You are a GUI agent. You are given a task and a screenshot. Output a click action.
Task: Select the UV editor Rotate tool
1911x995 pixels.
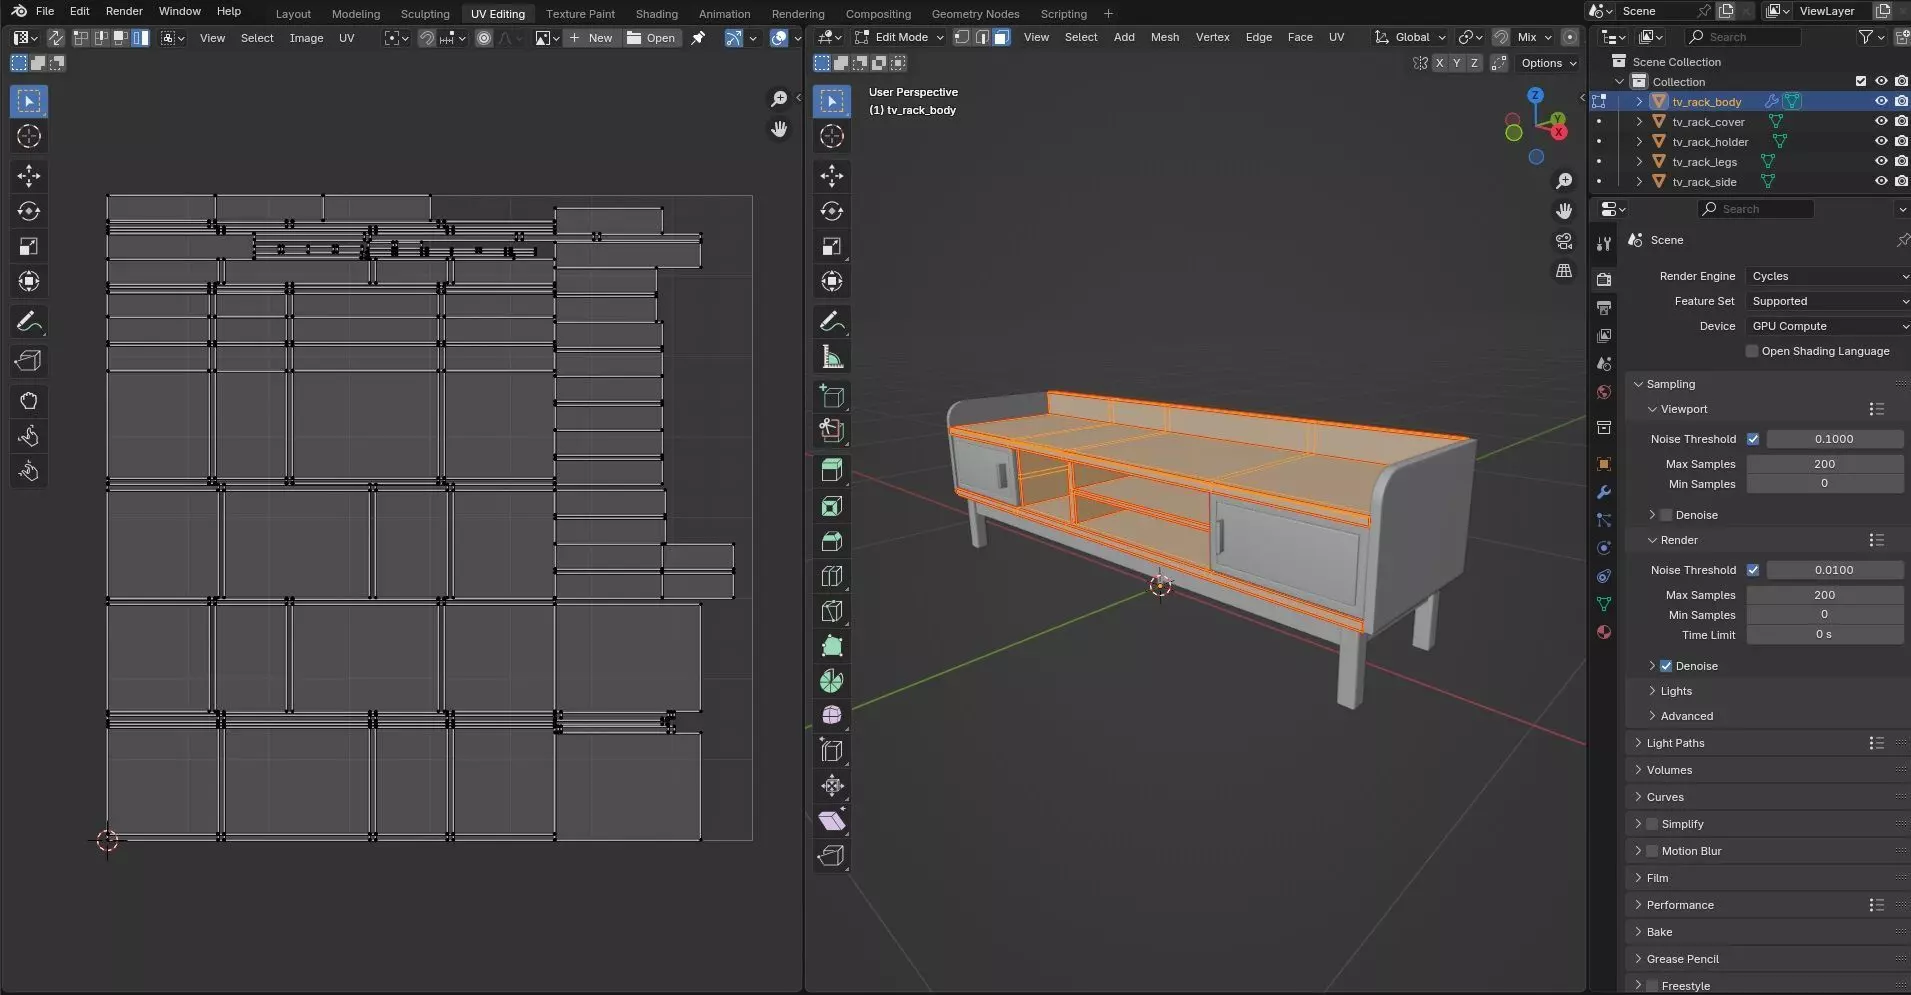pos(29,211)
